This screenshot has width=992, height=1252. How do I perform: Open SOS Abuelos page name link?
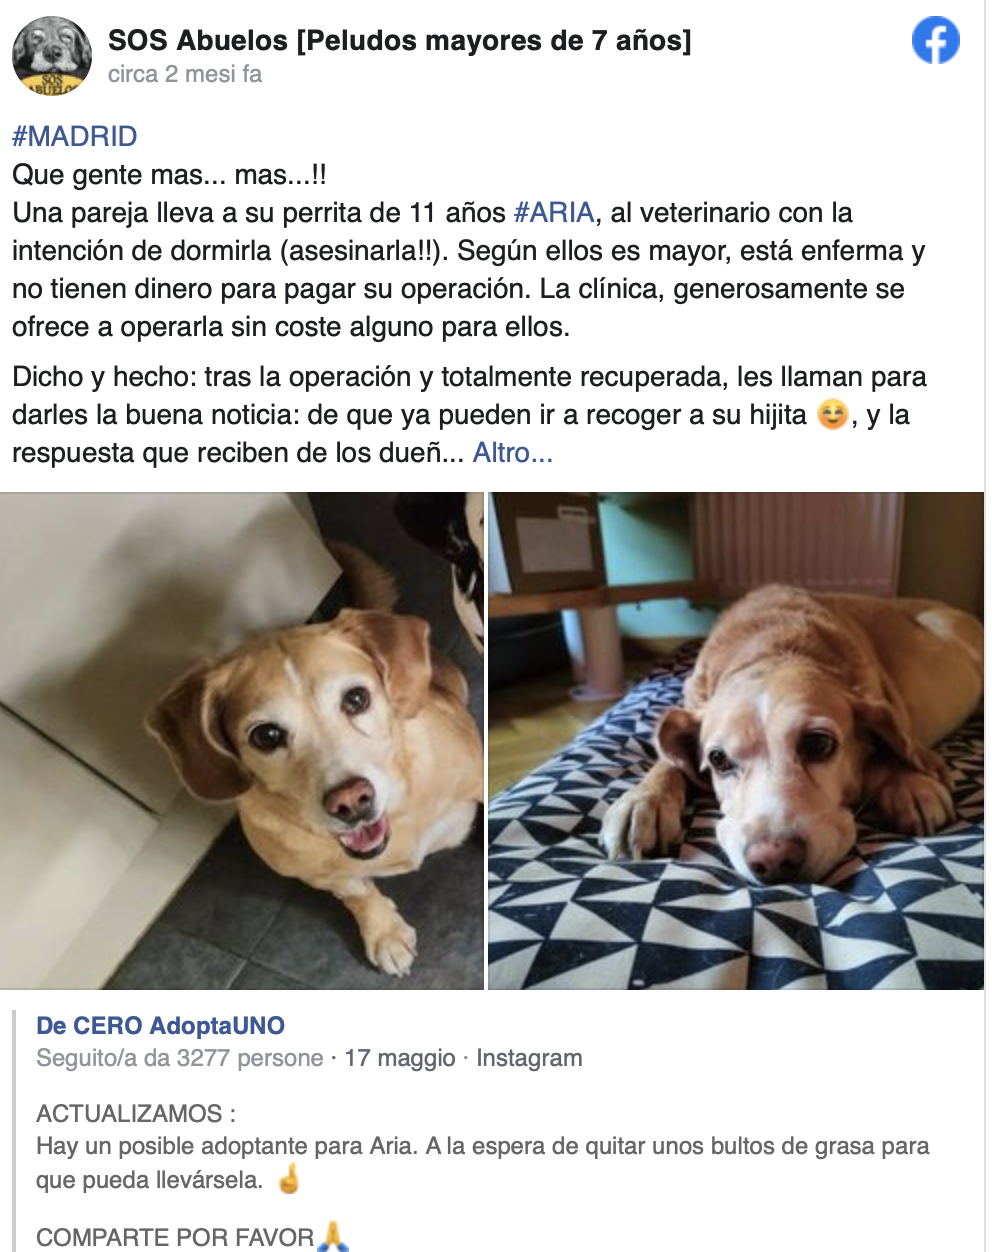399,40
